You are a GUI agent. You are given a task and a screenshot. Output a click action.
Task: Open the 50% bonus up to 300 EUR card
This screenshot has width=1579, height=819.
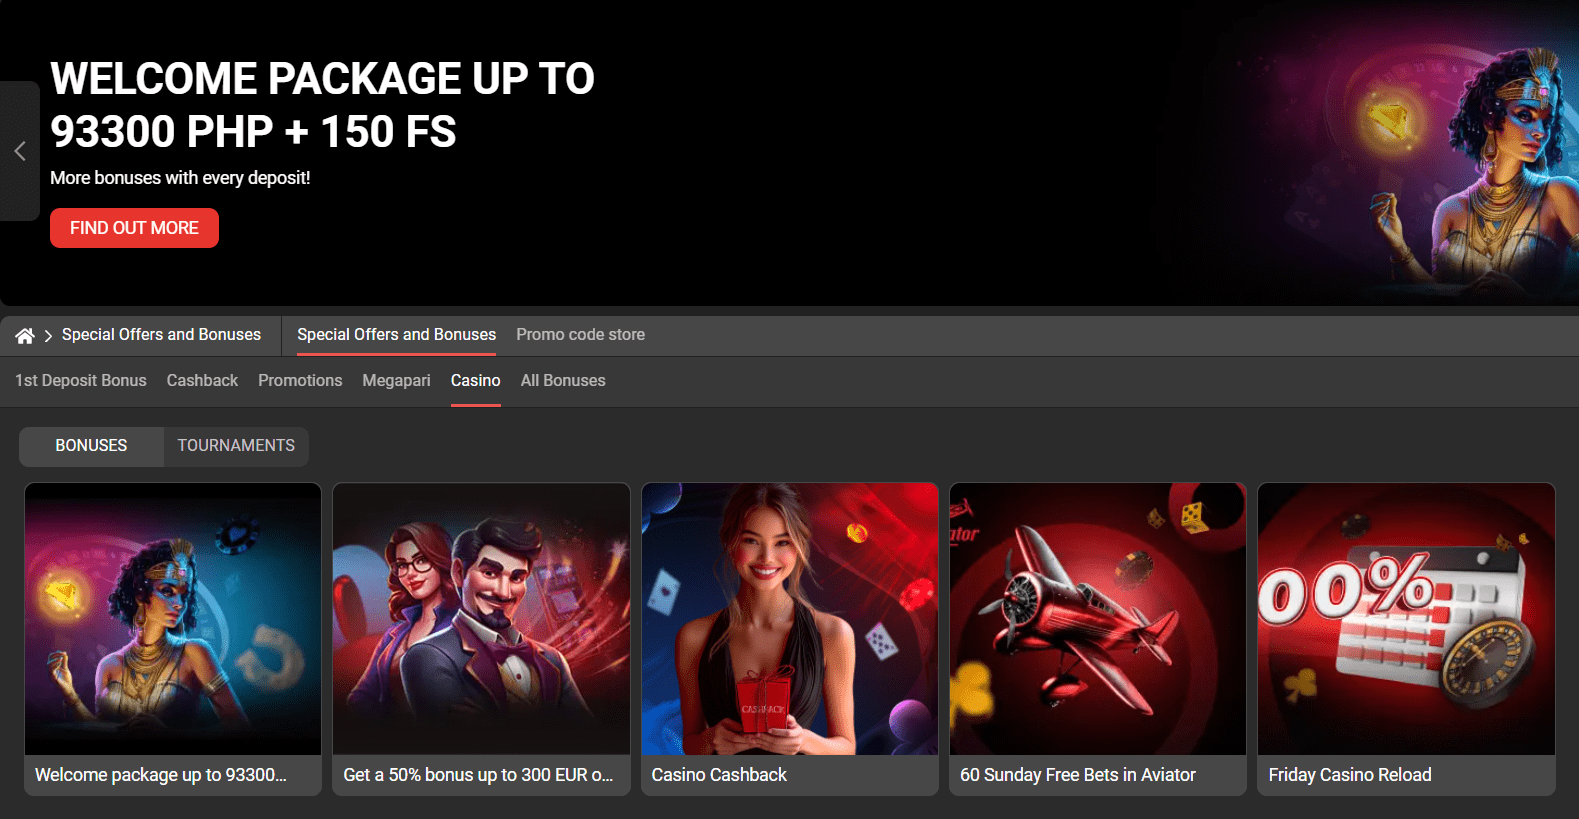(481, 638)
